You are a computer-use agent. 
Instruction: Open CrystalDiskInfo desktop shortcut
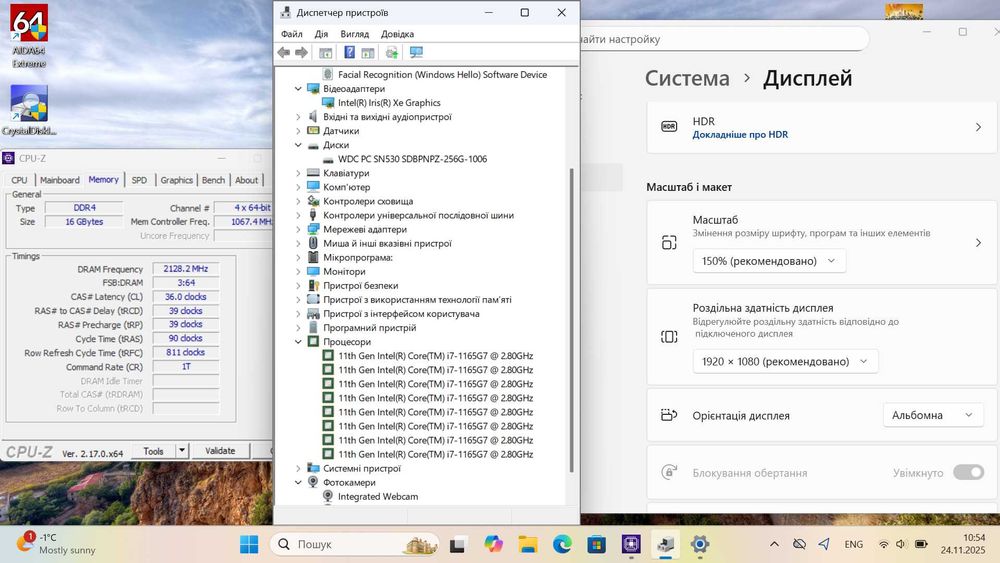click(x=29, y=110)
